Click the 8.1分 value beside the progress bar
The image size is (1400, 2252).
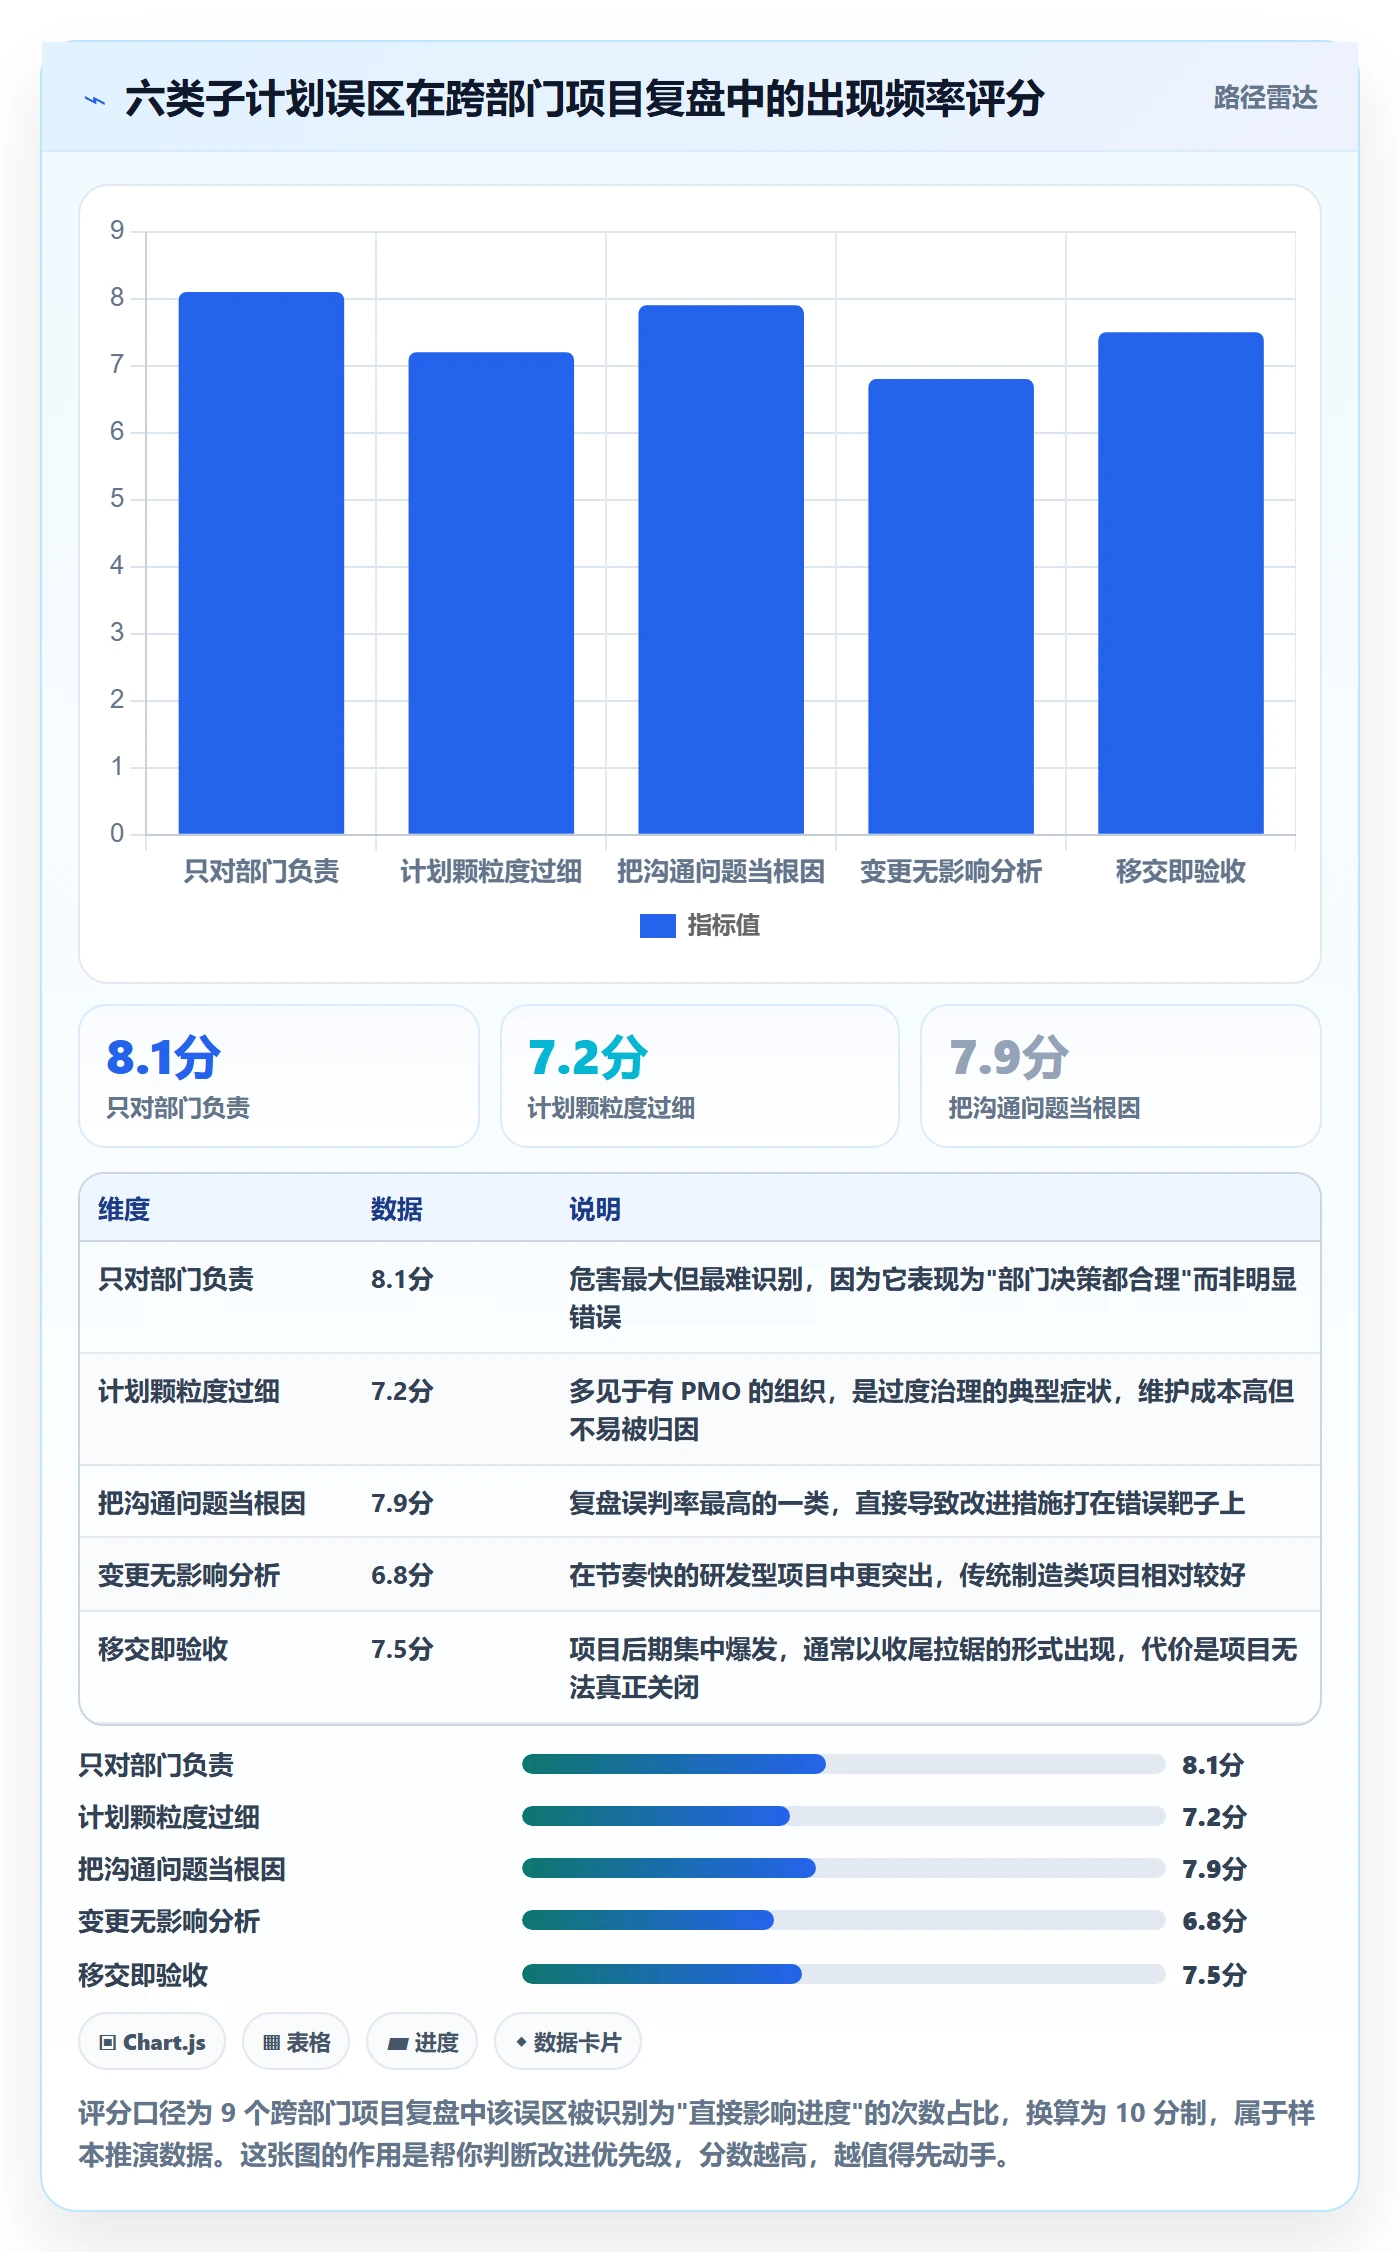click(x=1213, y=1765)
